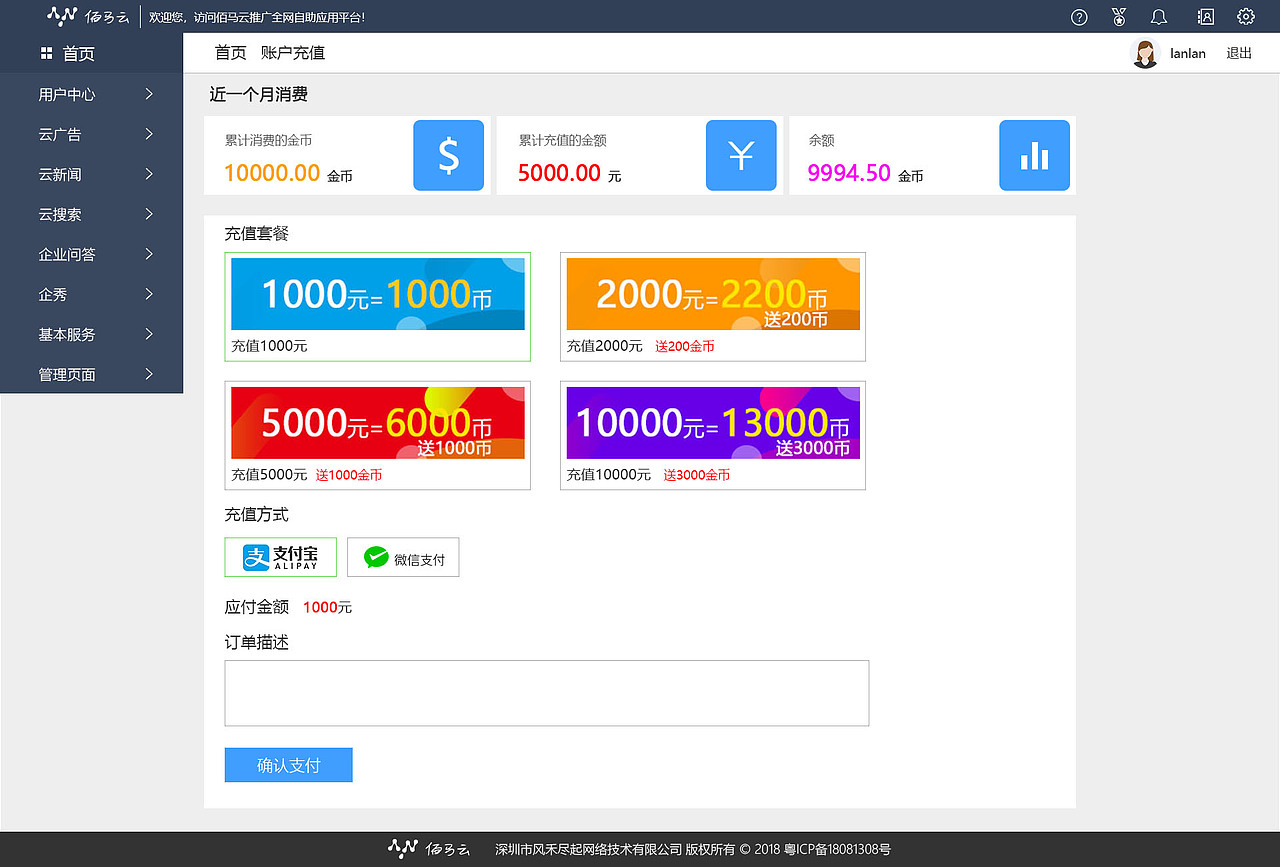
Task: Click the 订单描述 text input area
Action: coord(547,692)
